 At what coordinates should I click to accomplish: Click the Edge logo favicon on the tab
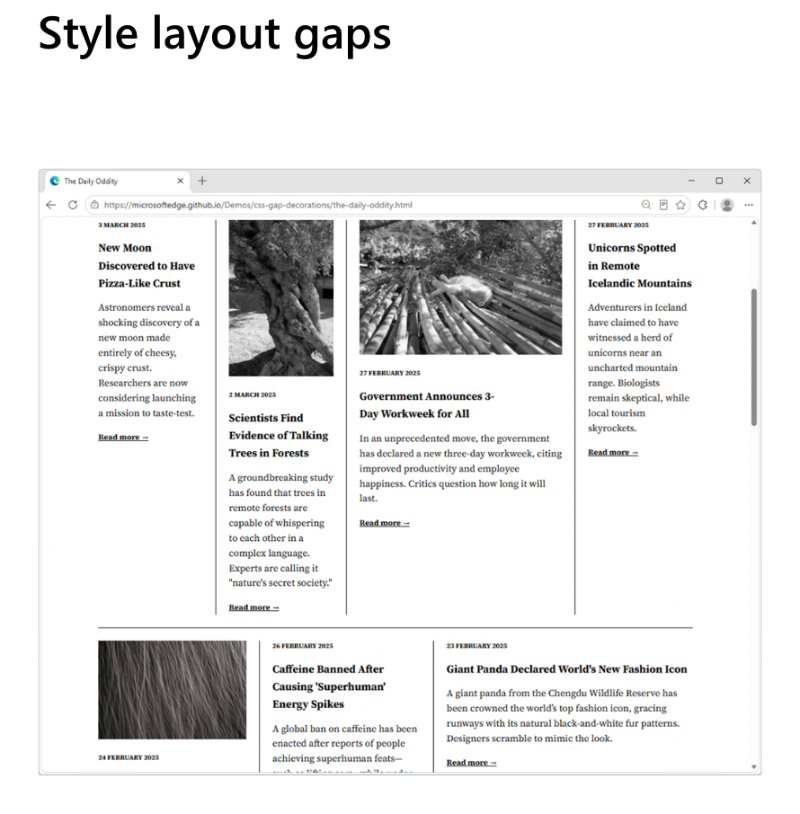(55, 181)
